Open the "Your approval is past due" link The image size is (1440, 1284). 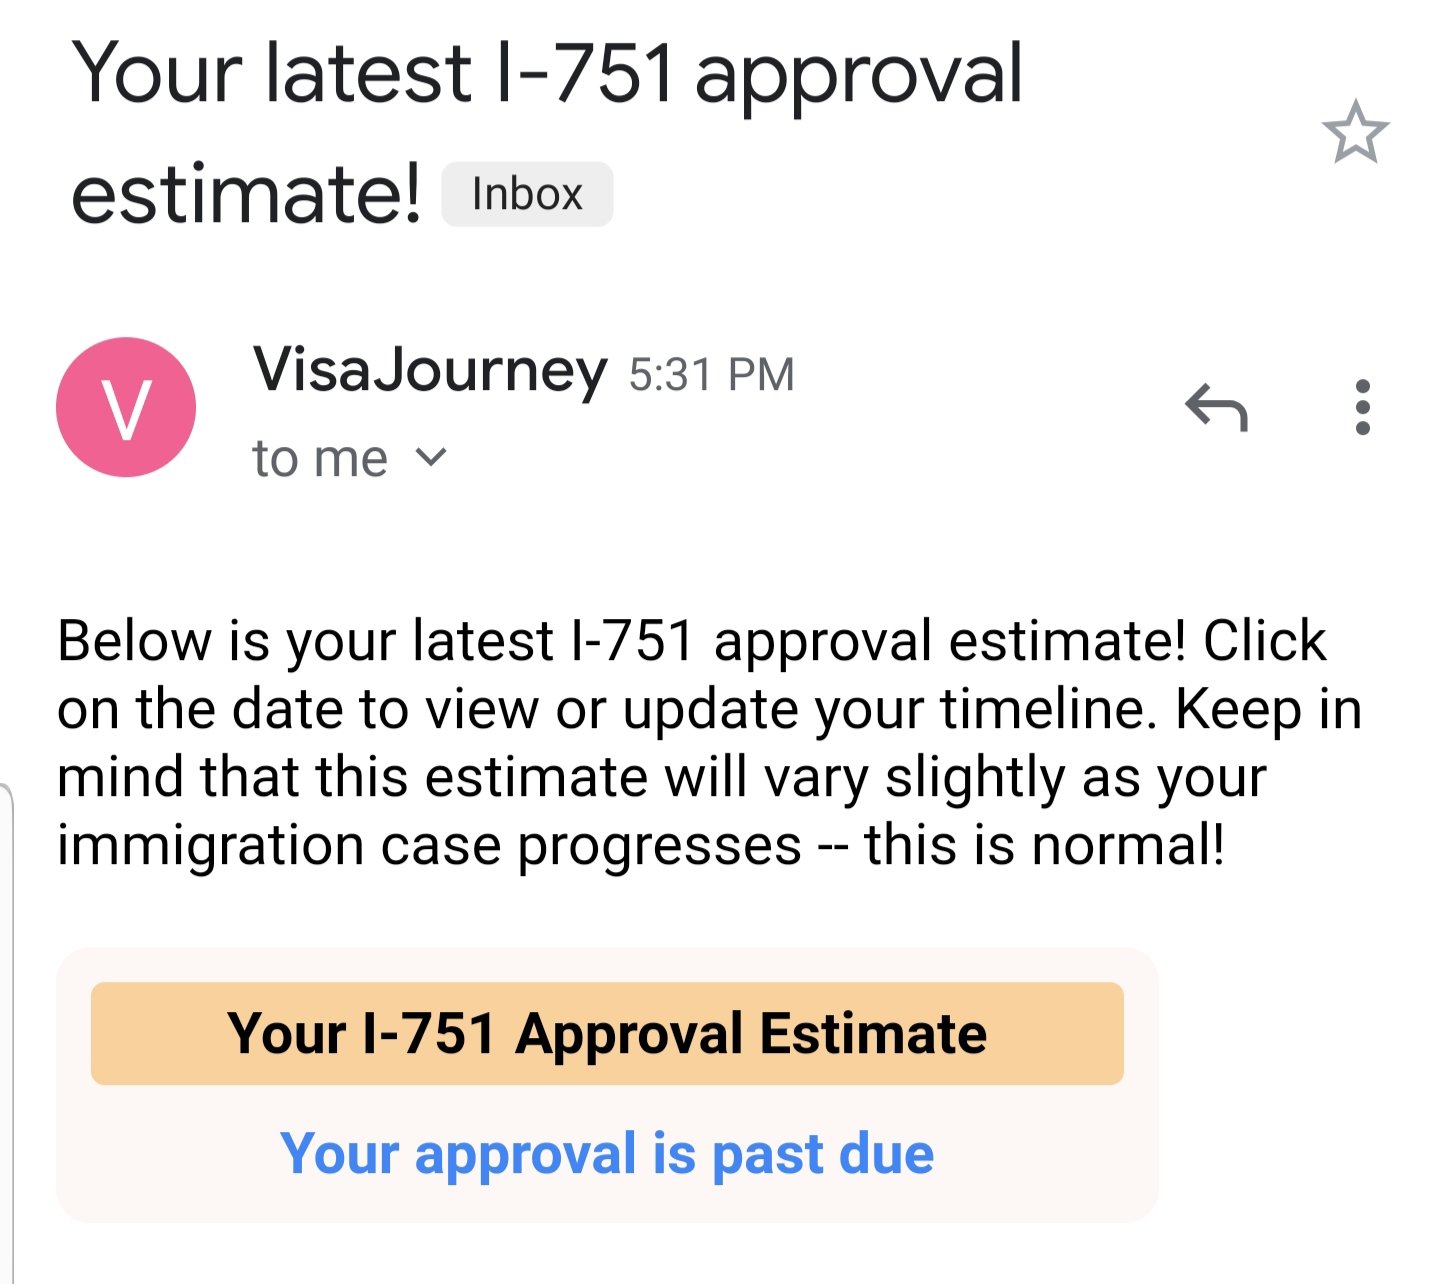click(607, 1154)
